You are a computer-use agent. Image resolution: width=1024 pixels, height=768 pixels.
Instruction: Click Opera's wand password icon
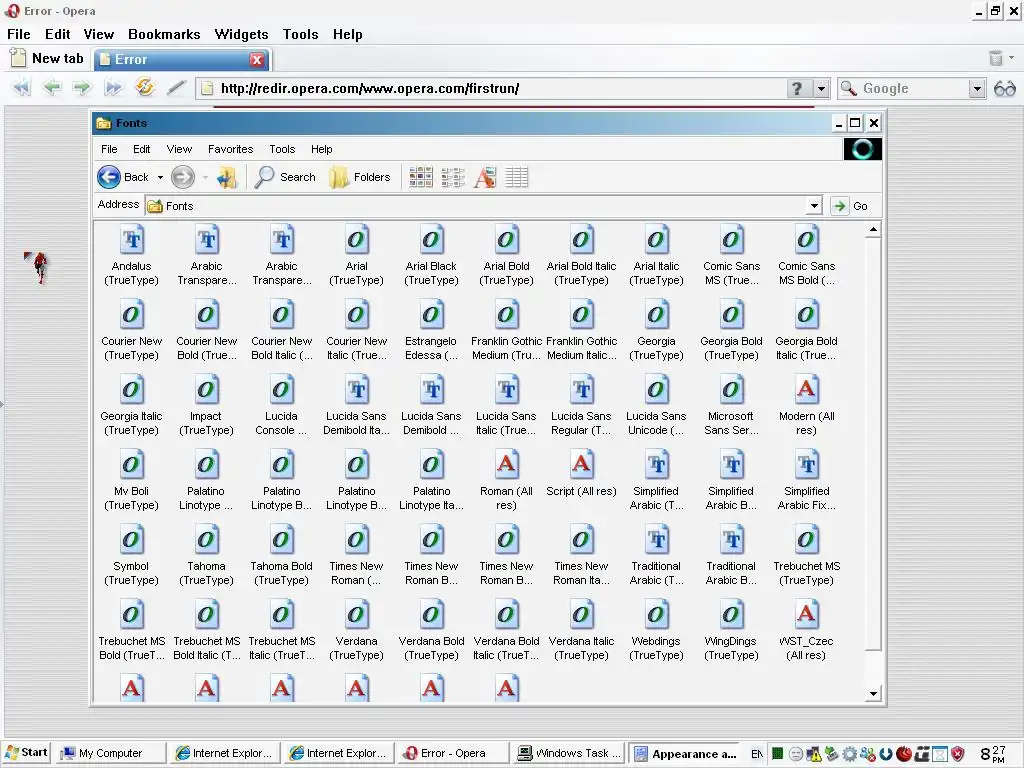tap(176, 87)
